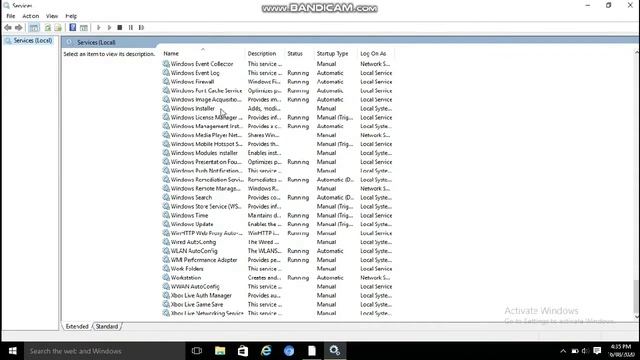Click the Pause Service toolbar icon
This screenshot has height=360, width=640.
point(131,27)
